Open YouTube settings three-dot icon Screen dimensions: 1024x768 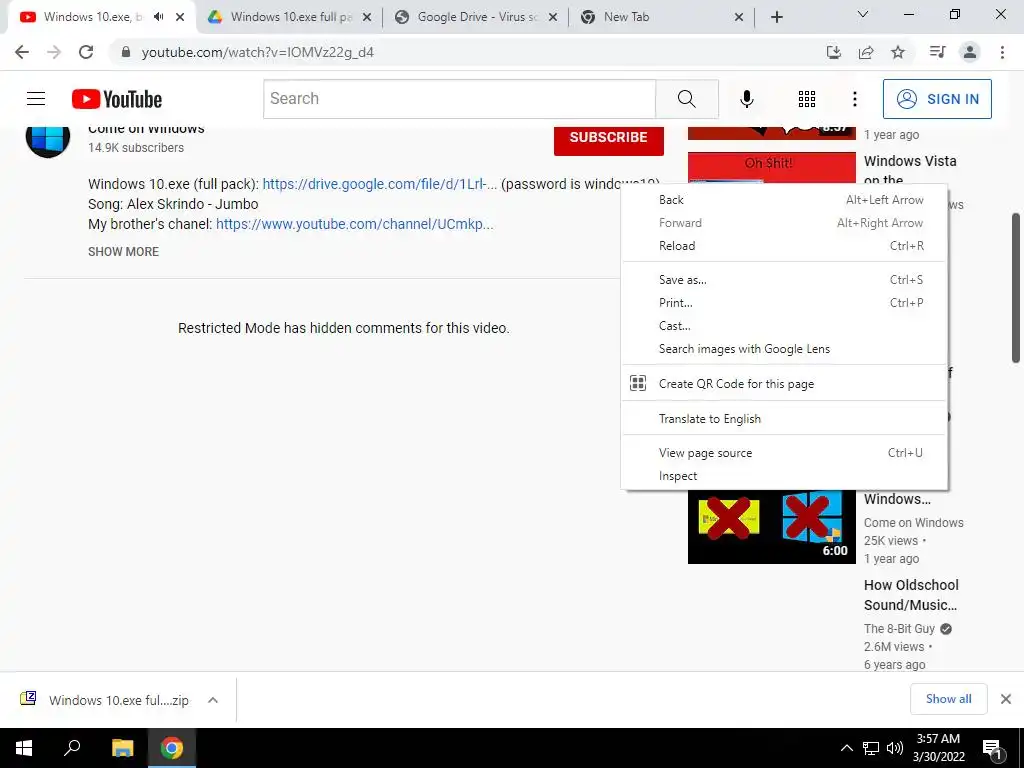854,99
